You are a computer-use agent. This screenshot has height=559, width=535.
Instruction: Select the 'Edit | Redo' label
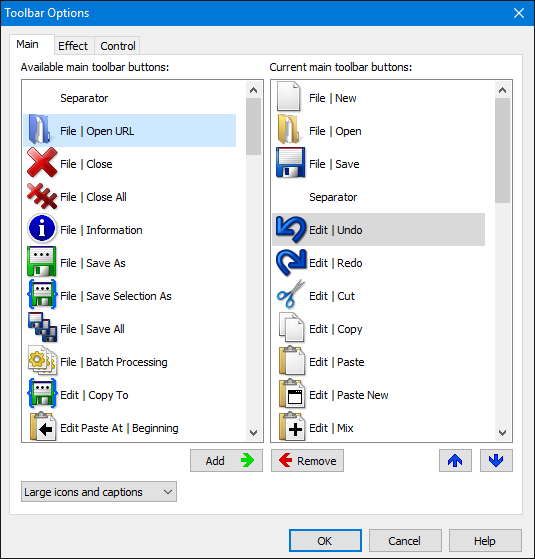pos(336,263)
